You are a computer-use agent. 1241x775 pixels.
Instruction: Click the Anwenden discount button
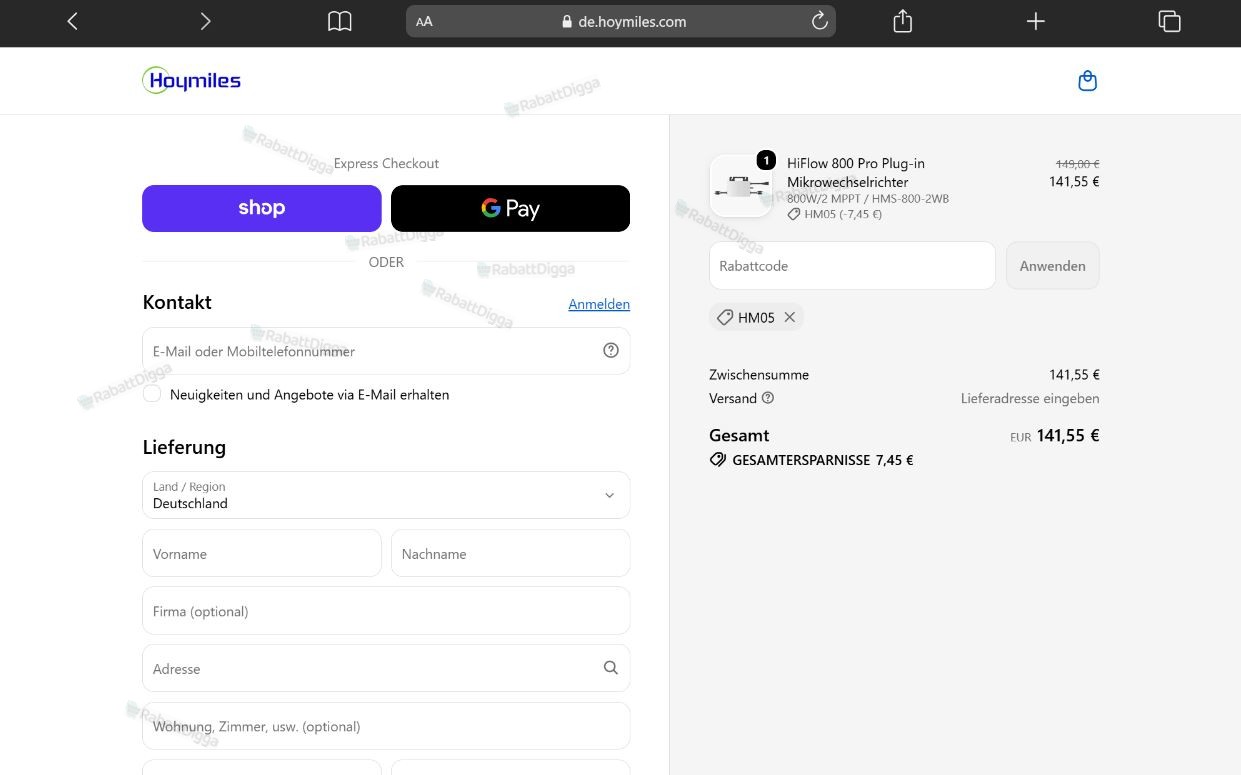1053,266
